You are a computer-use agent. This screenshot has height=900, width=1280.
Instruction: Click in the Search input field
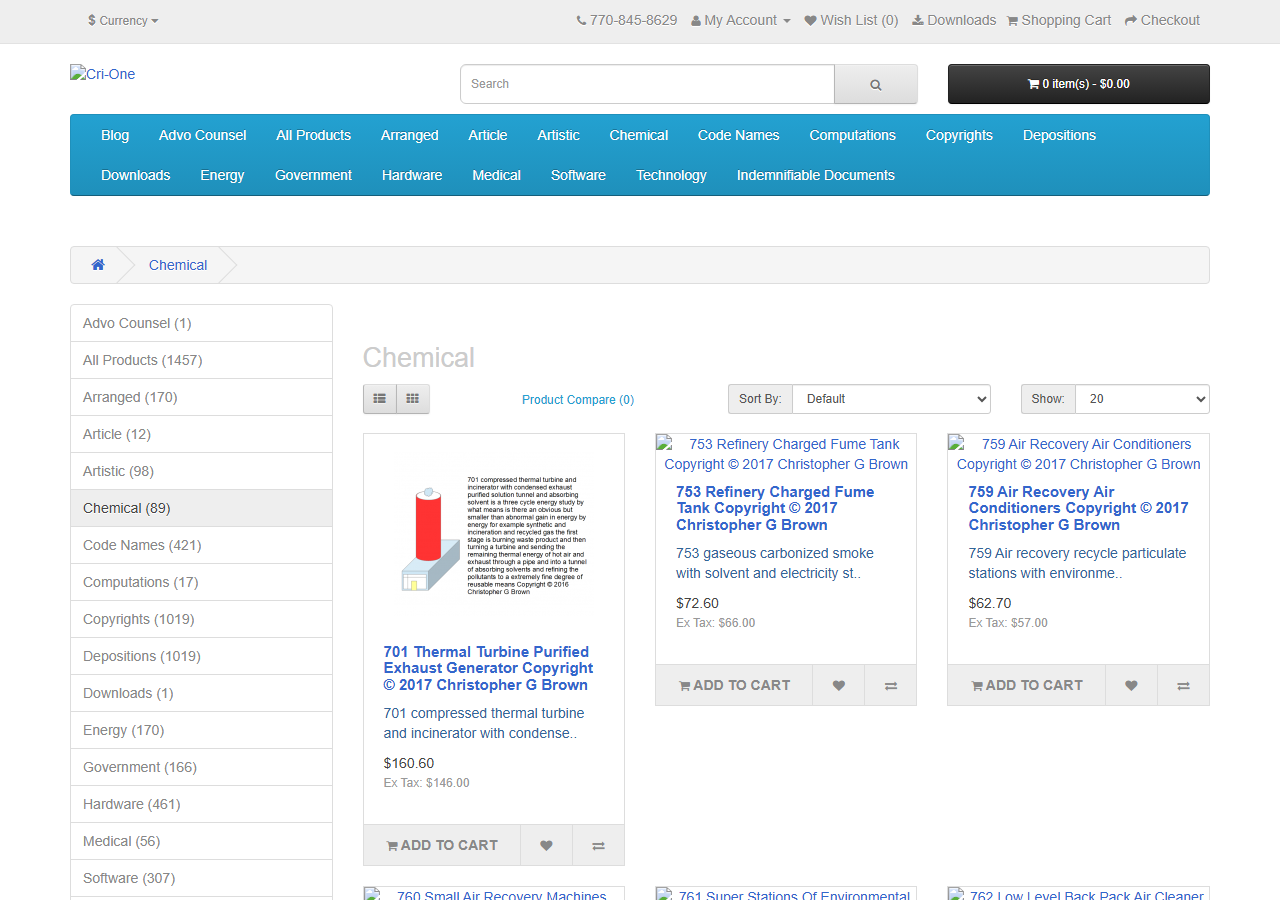647,84
